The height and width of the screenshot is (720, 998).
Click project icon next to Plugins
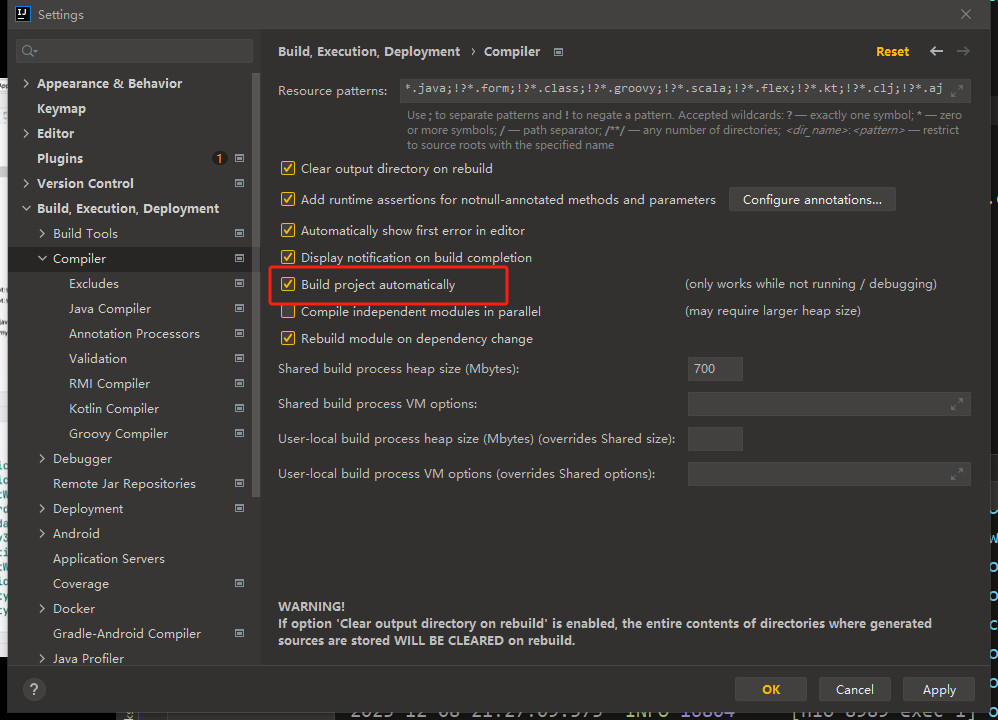239,158
